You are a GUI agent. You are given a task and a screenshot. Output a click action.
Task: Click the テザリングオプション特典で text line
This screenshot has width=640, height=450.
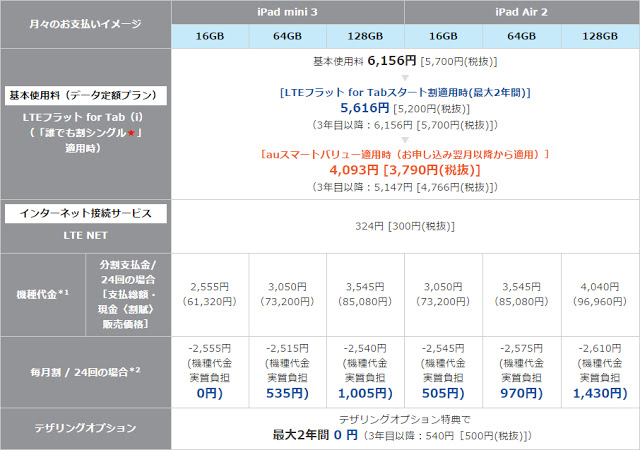tap(405, 419)
